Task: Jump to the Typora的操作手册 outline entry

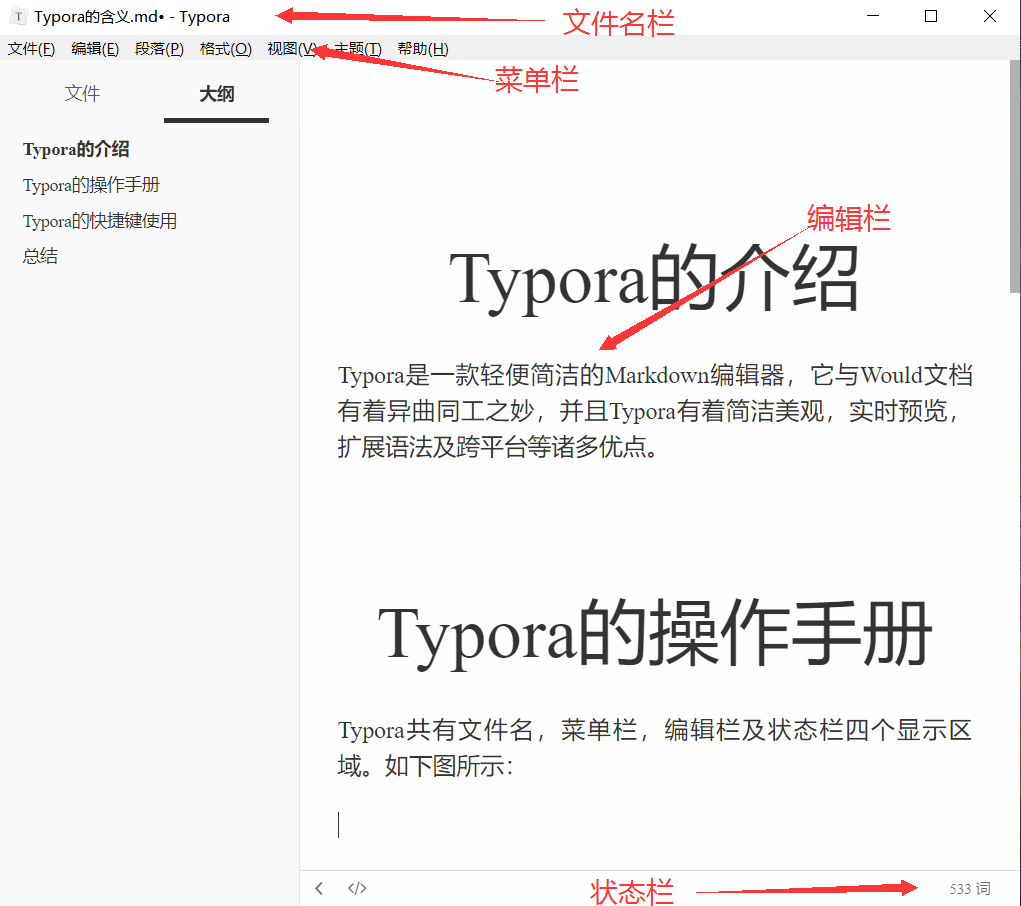Action: tap(91, 185)
